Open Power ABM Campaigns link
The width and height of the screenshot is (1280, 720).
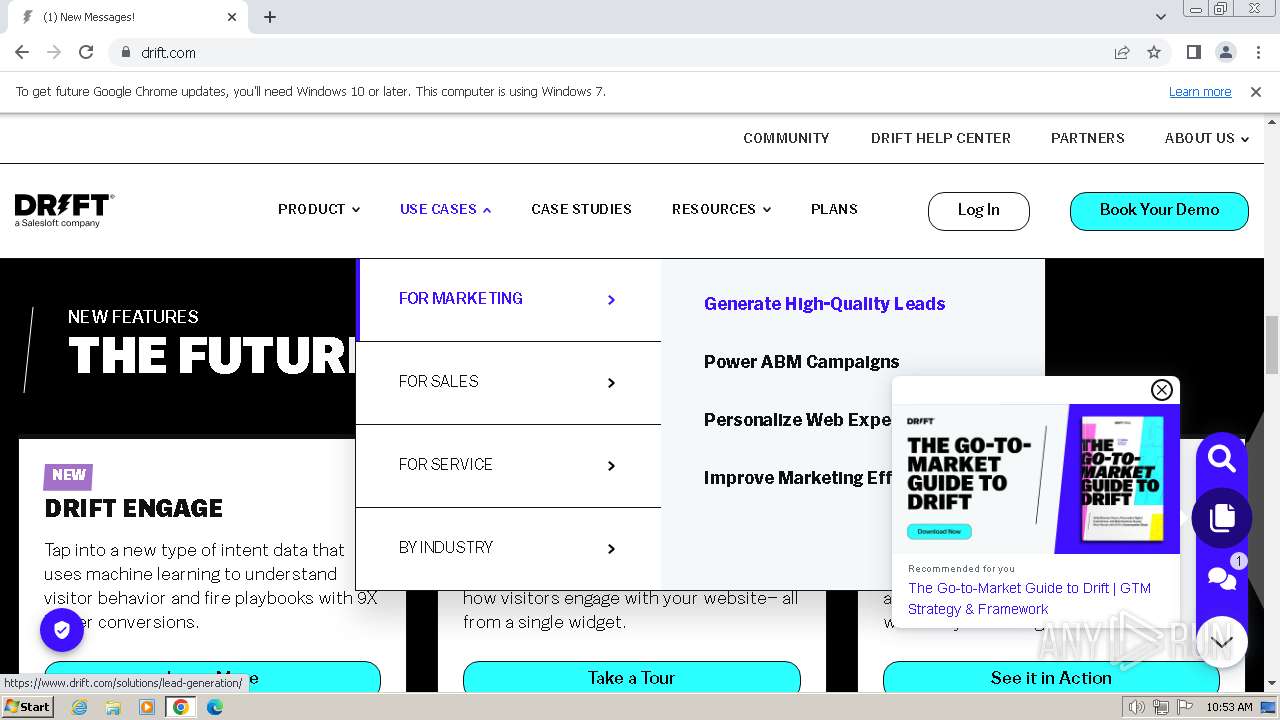tap(801, 362)
